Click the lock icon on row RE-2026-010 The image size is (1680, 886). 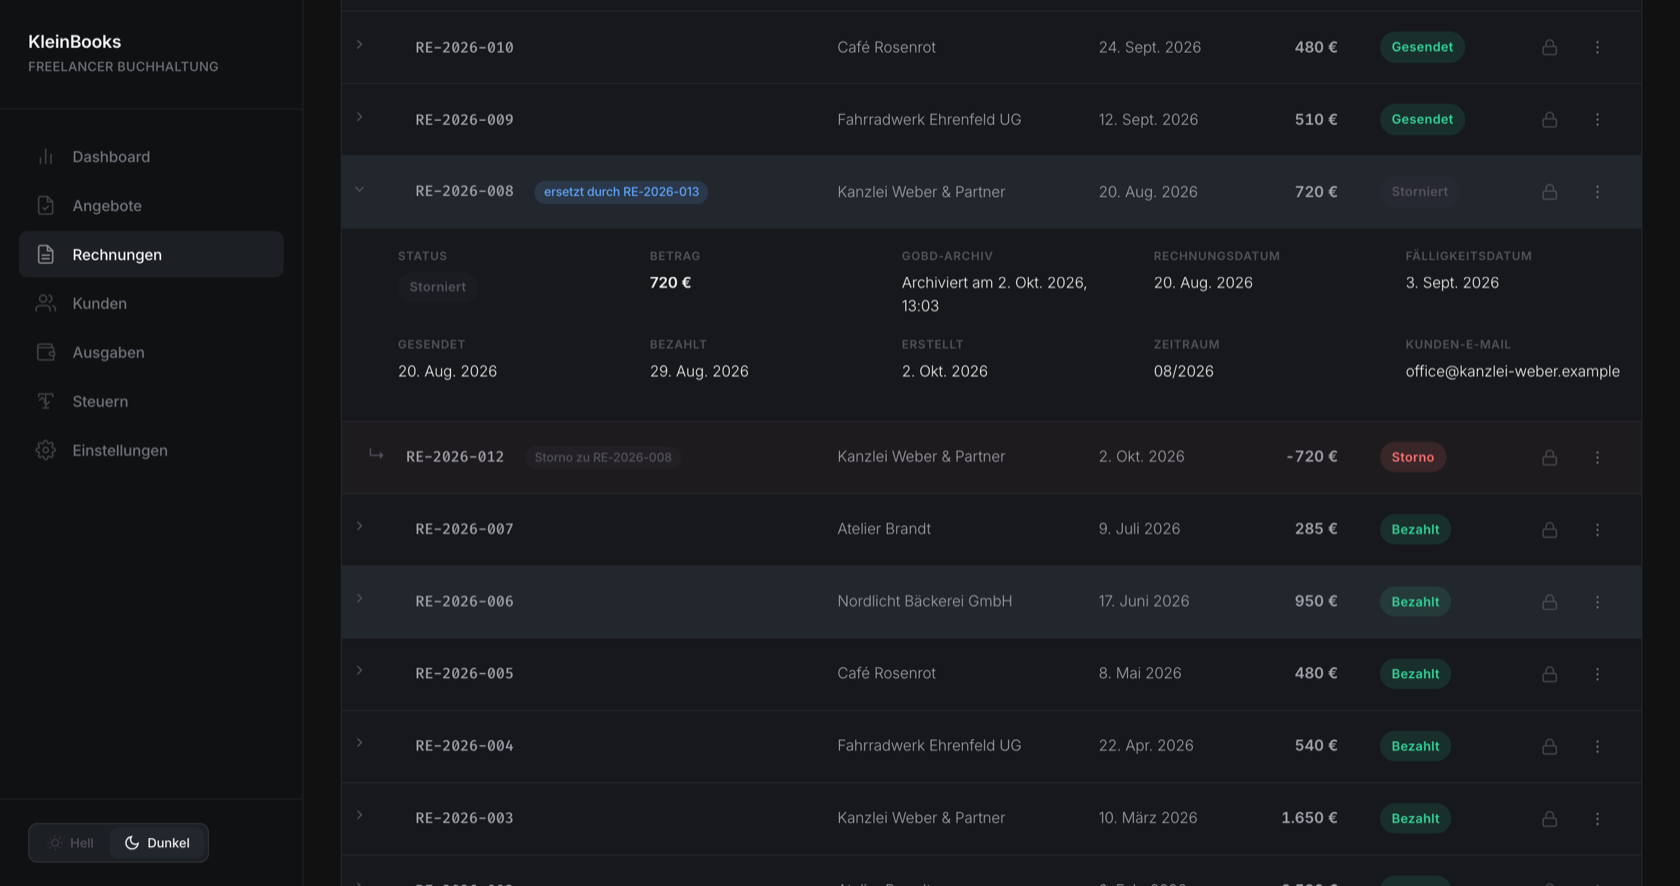click(1549, 47)
